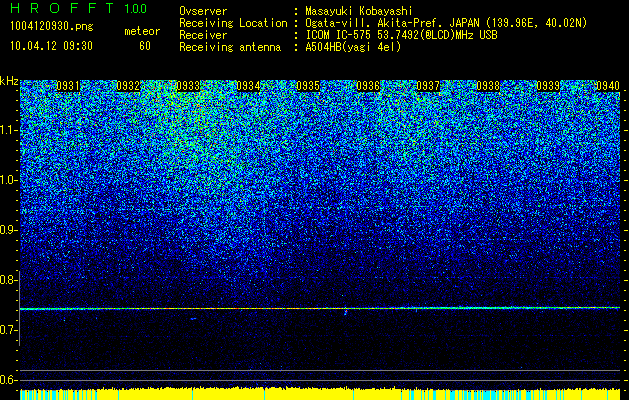The width and height of the screenshot is (629, 400).
Task: Click the Receiver field label
Action: pos(203,35)
